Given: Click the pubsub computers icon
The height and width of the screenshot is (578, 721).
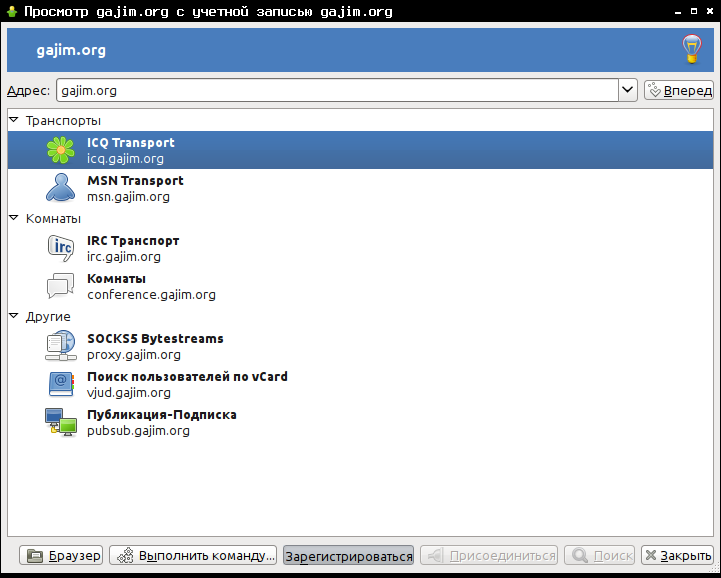Looking at the screenshot, I should 60,423.
